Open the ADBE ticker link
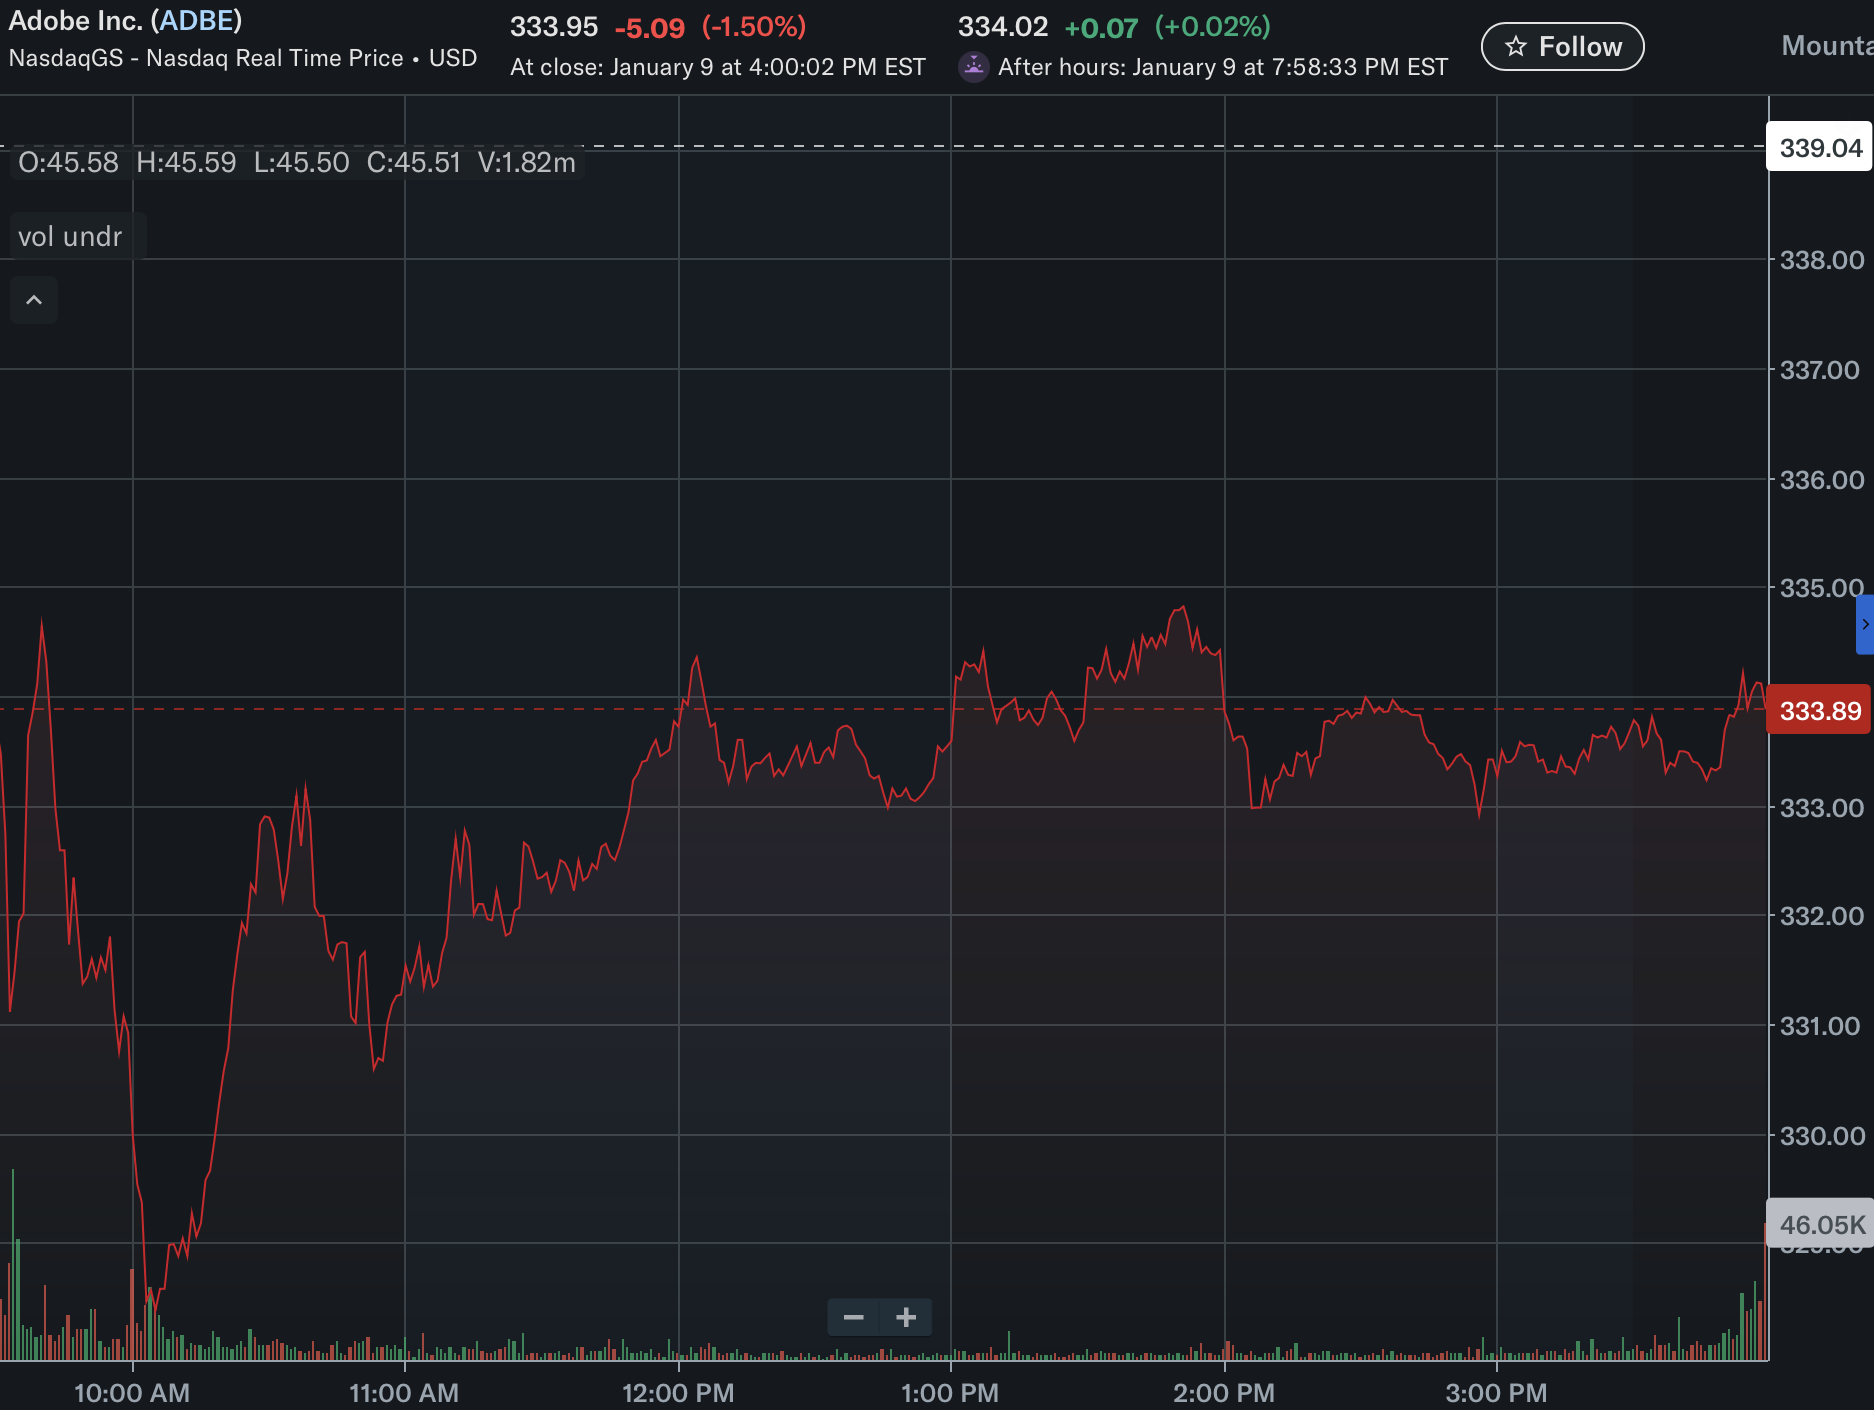Screen dimensions: 1874x1410 coord(196,21)
